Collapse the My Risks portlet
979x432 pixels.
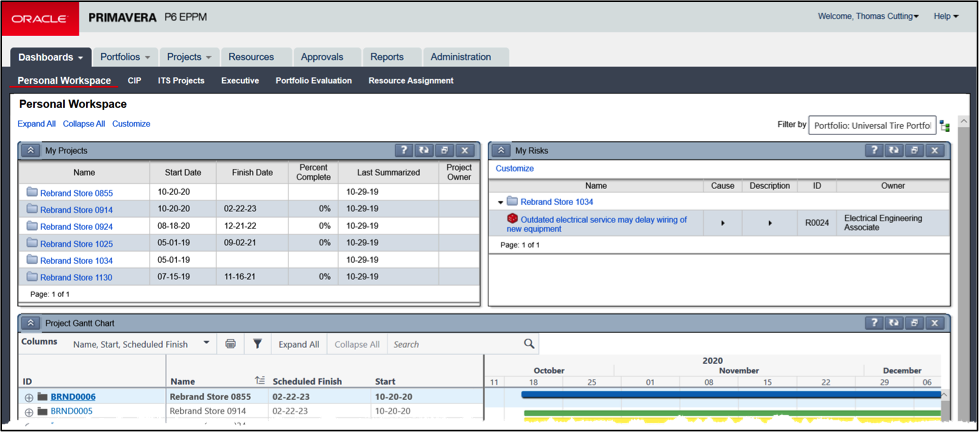tap(501, 150)
